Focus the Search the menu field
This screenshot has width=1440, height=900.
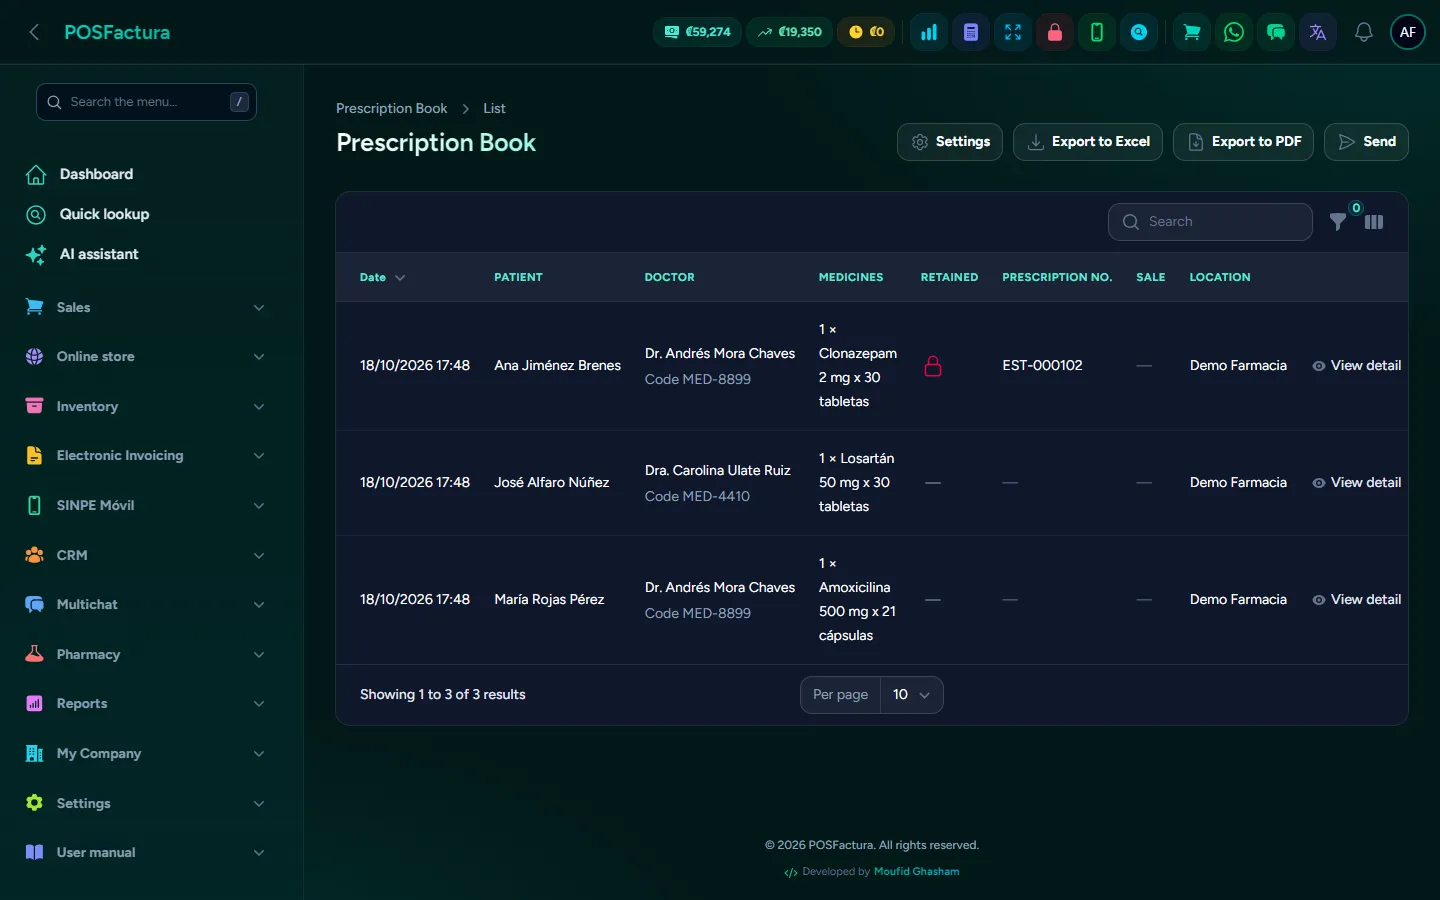tap(146, 102)
